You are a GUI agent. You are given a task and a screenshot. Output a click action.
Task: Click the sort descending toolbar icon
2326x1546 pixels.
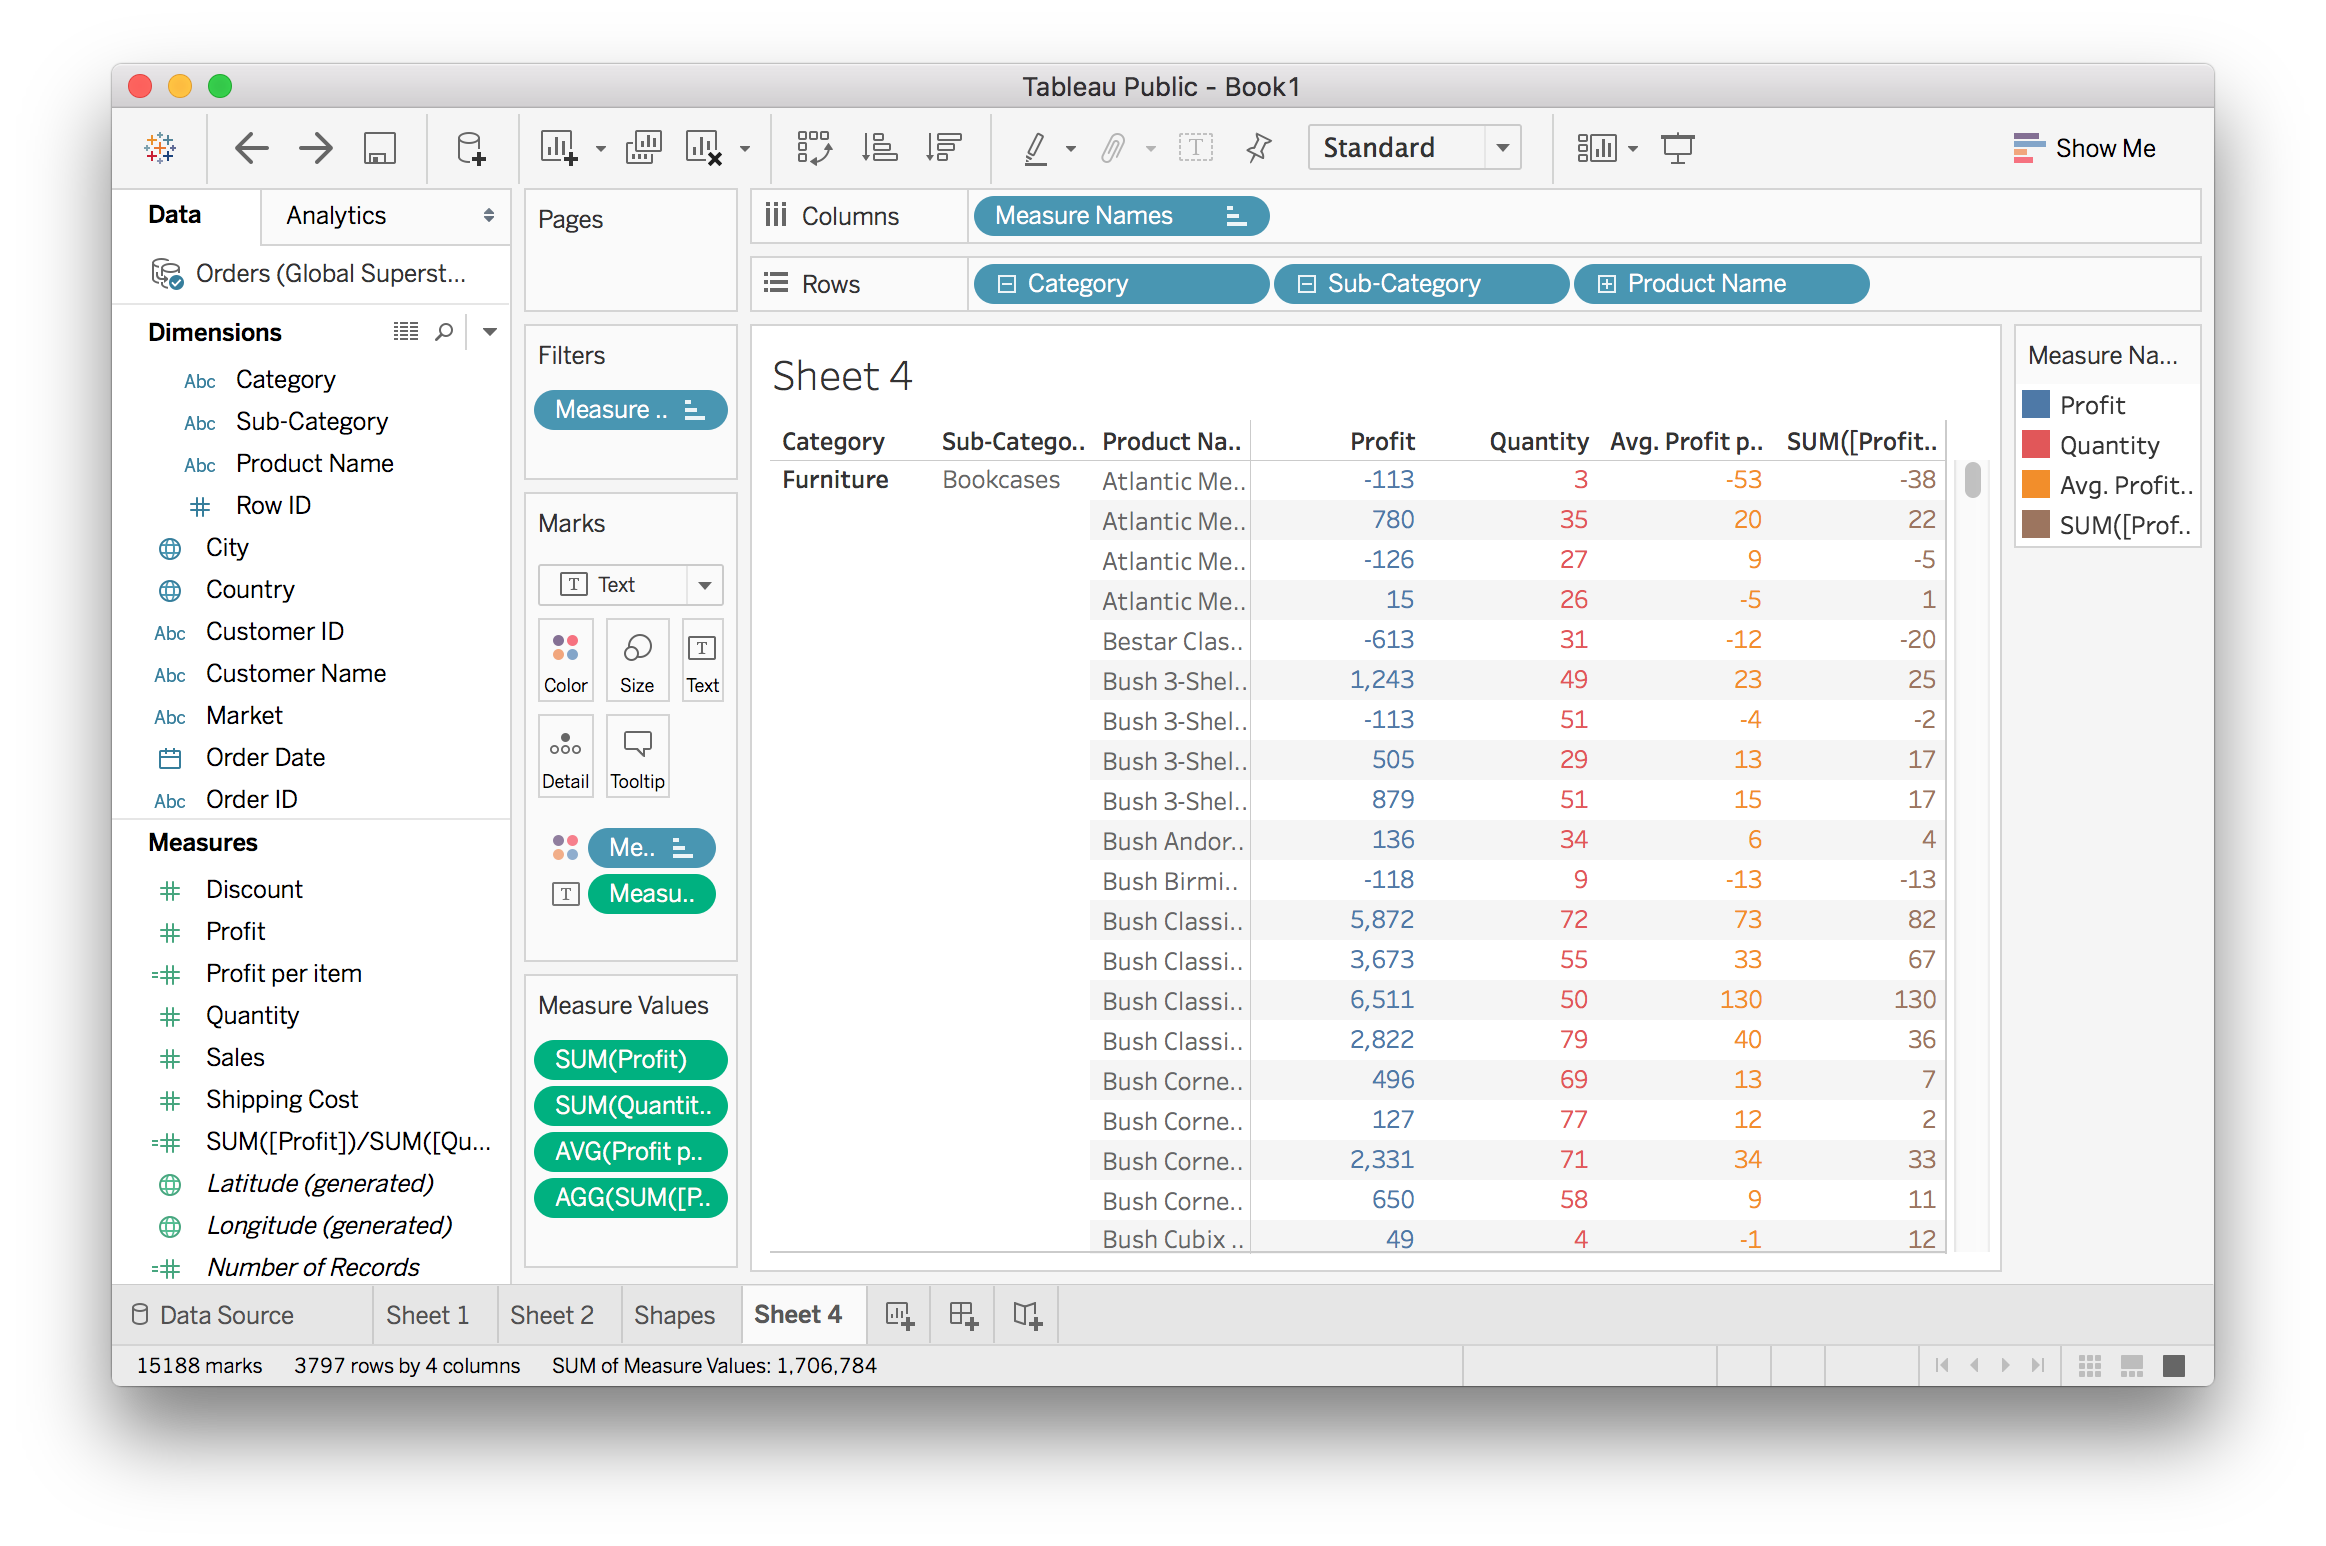(x=943, y=148)
